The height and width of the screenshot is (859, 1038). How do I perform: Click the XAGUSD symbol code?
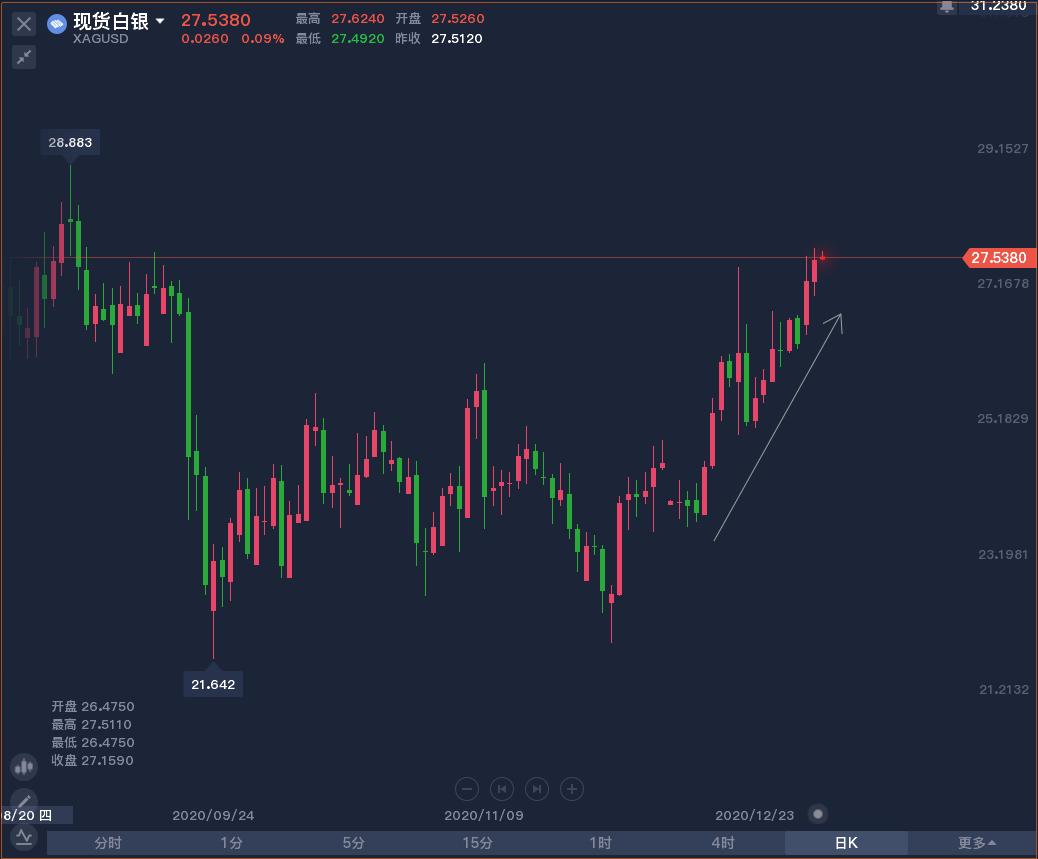[101, 38]
